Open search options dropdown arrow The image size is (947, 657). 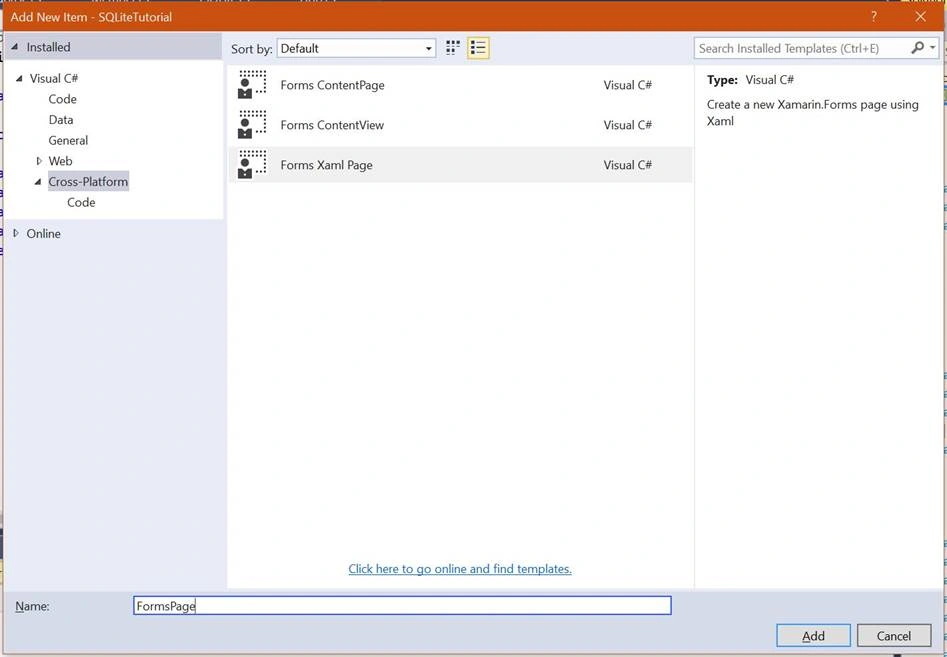(x=933, y=48)
